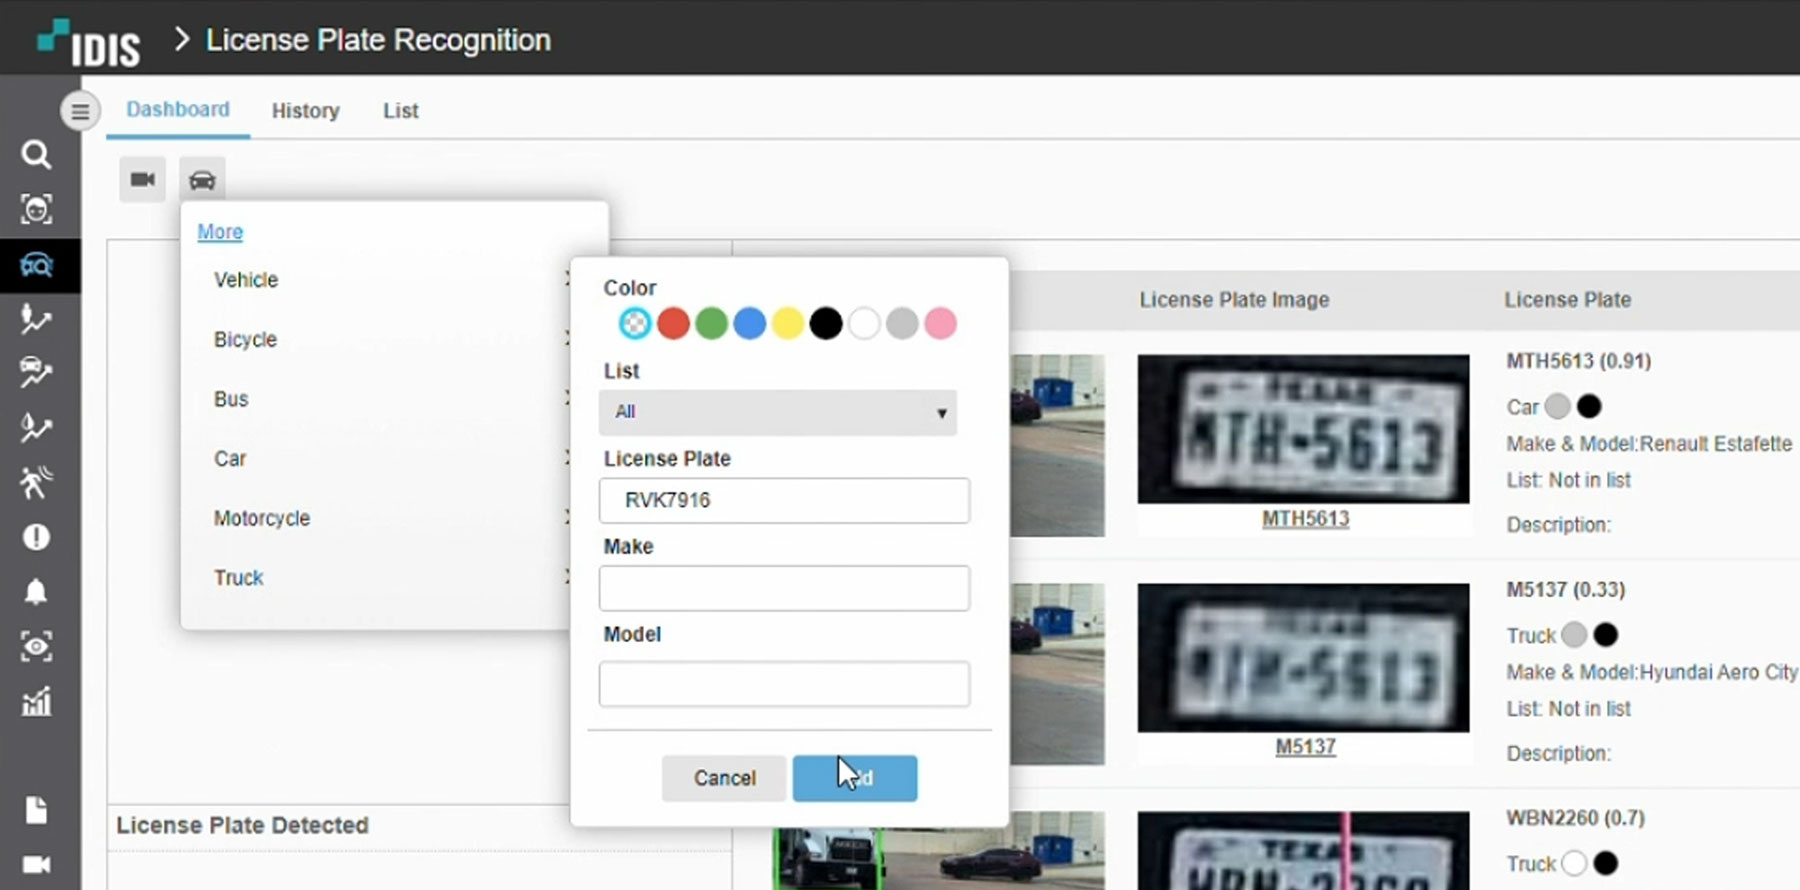Viewport: 1800px width, 890px height.
Task: Switch to the List tab
Action: (x=400, y=111)
